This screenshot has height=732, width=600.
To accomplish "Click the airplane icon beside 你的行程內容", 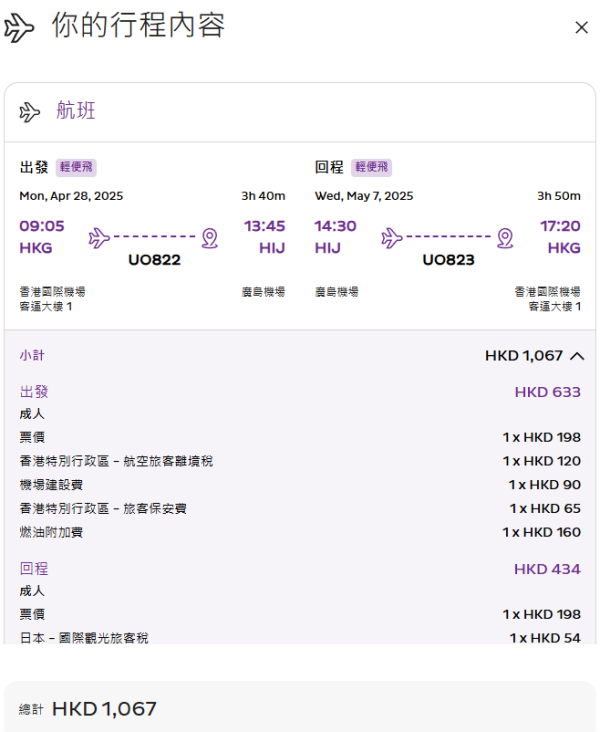I will coord(19,28).
